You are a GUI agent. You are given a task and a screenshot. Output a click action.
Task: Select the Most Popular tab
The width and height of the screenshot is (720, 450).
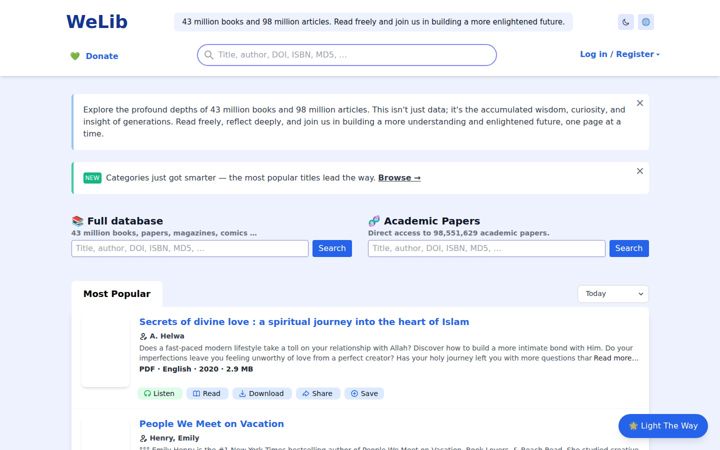pos(117,294)
